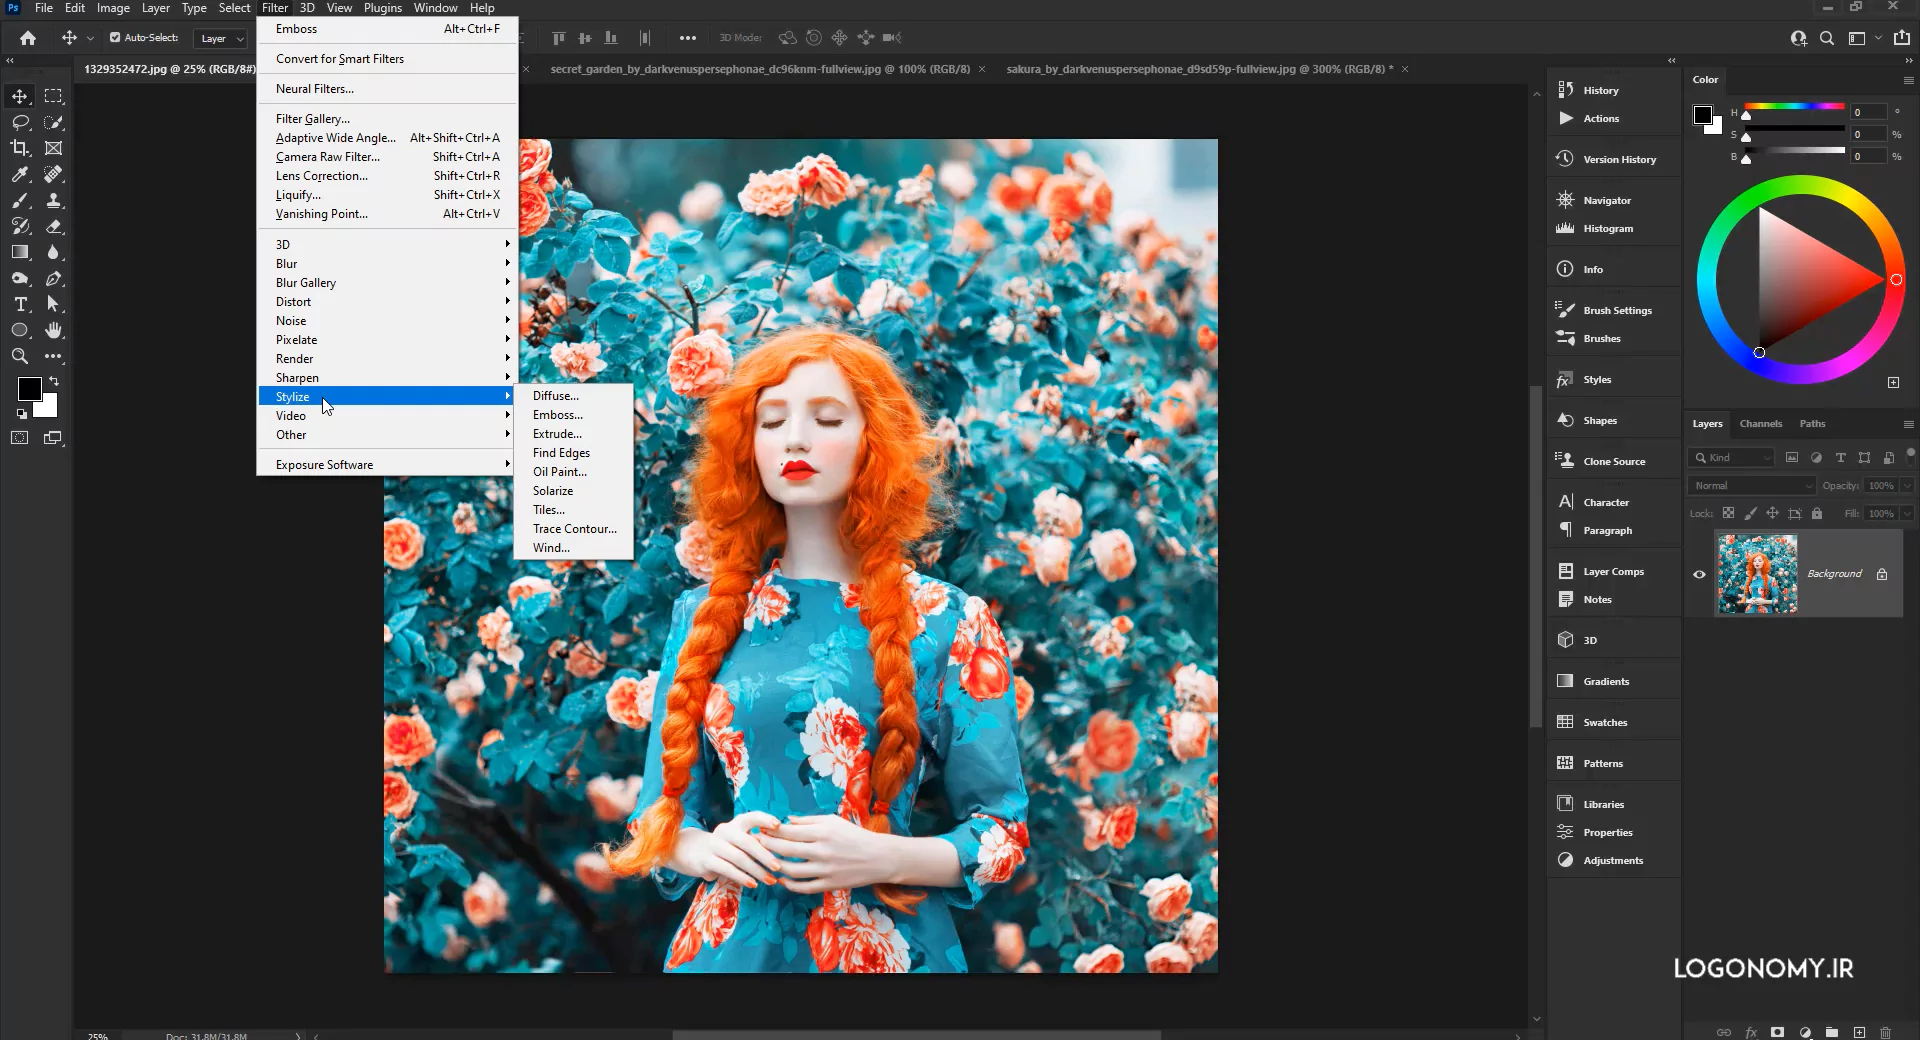This screenshot has width=1920, height=1040.
Task: Toggle the layer filter on/off switch
Action: click(1910, 453)
